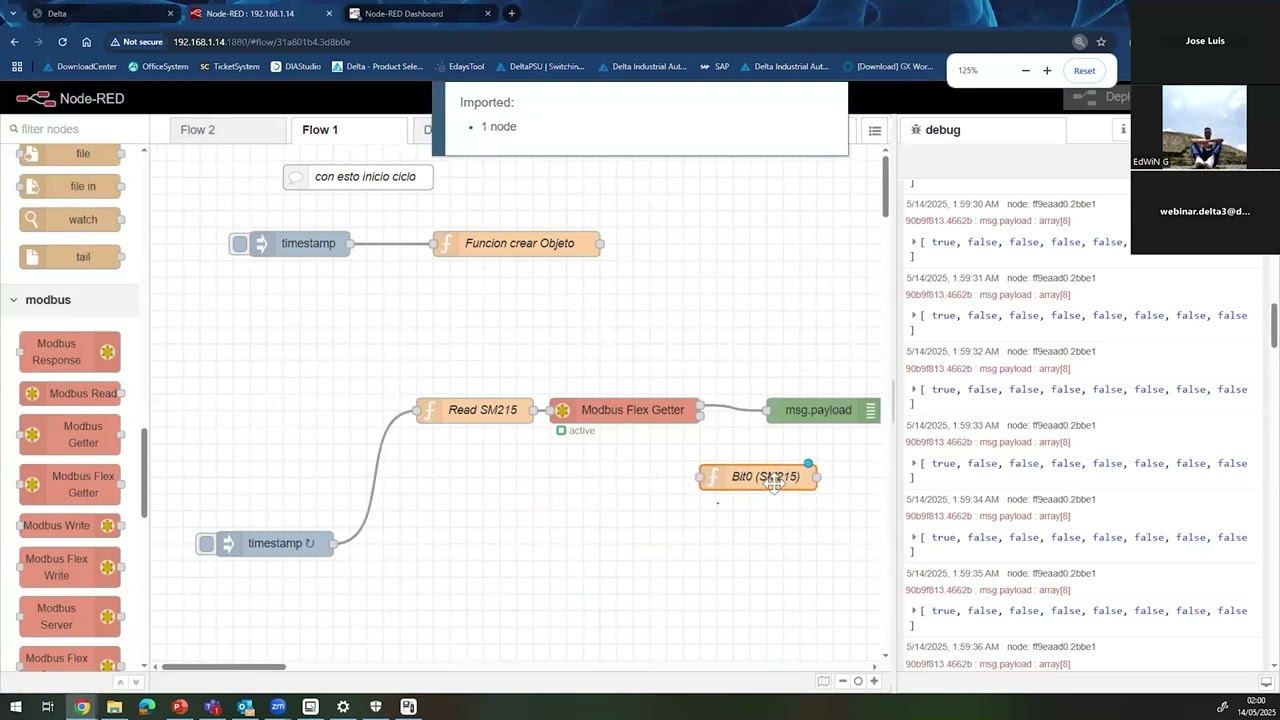Zoom in on the flow canvas
This screenshot has height=720, width=1280.
[x=874, y=681]
